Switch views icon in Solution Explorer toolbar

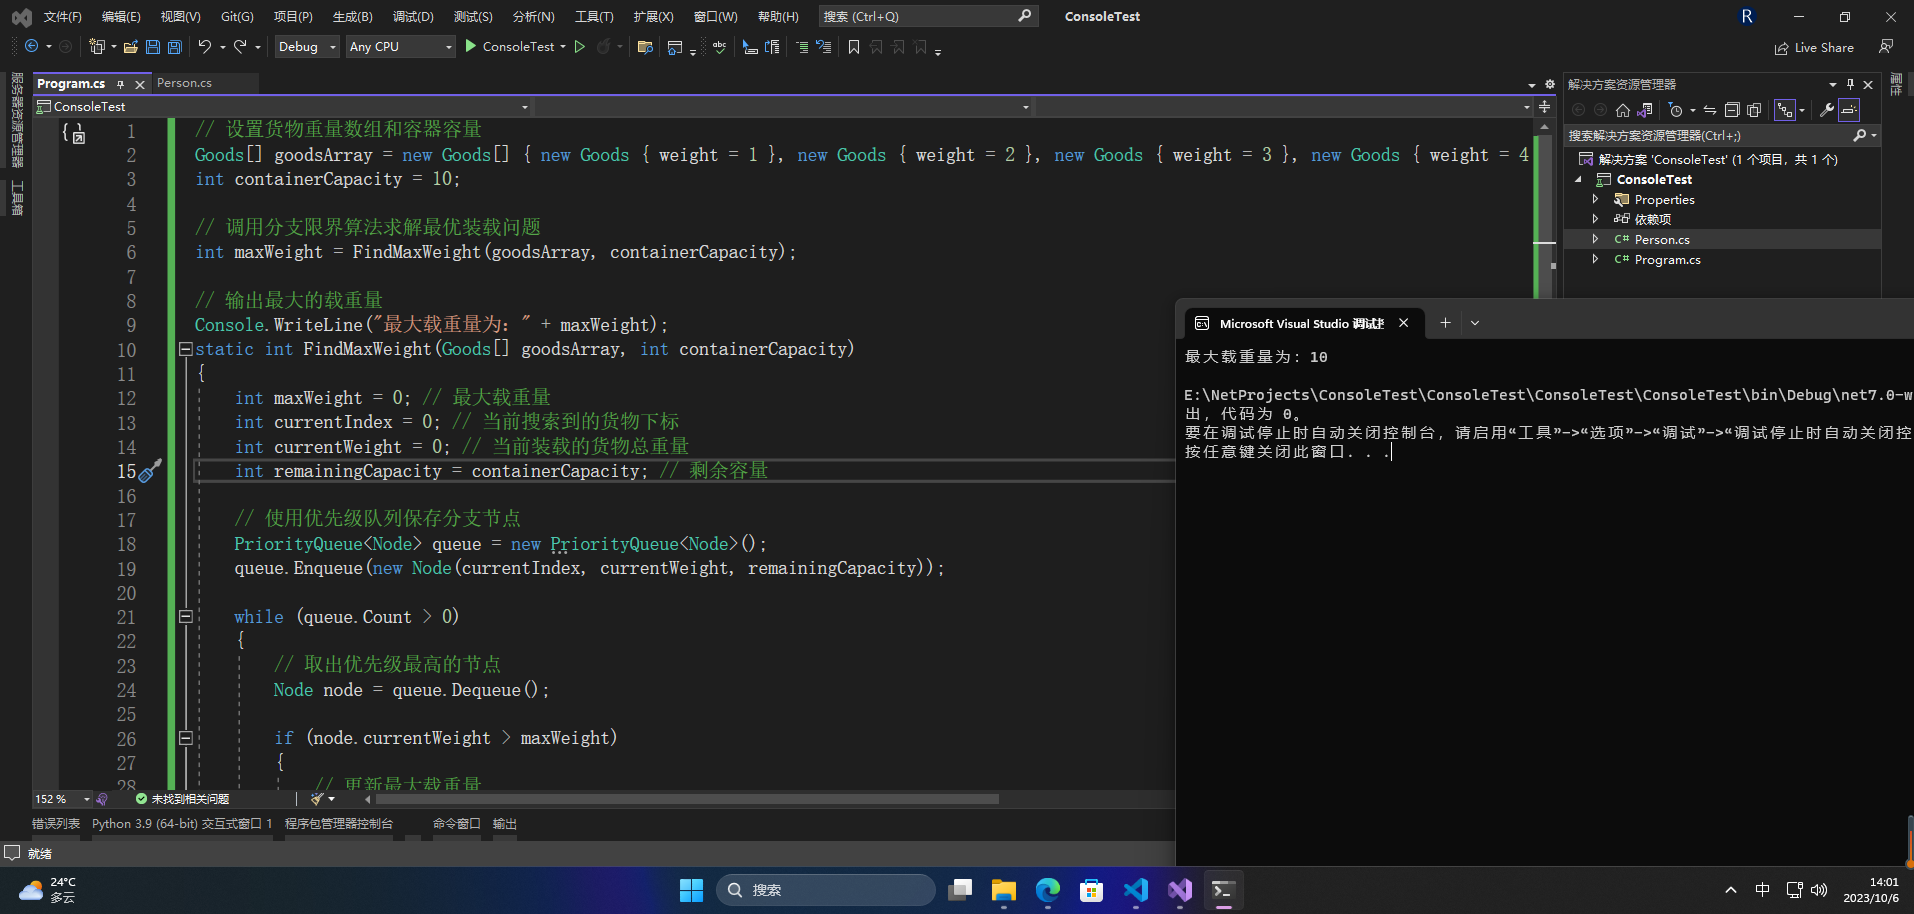coord(1645,110)
